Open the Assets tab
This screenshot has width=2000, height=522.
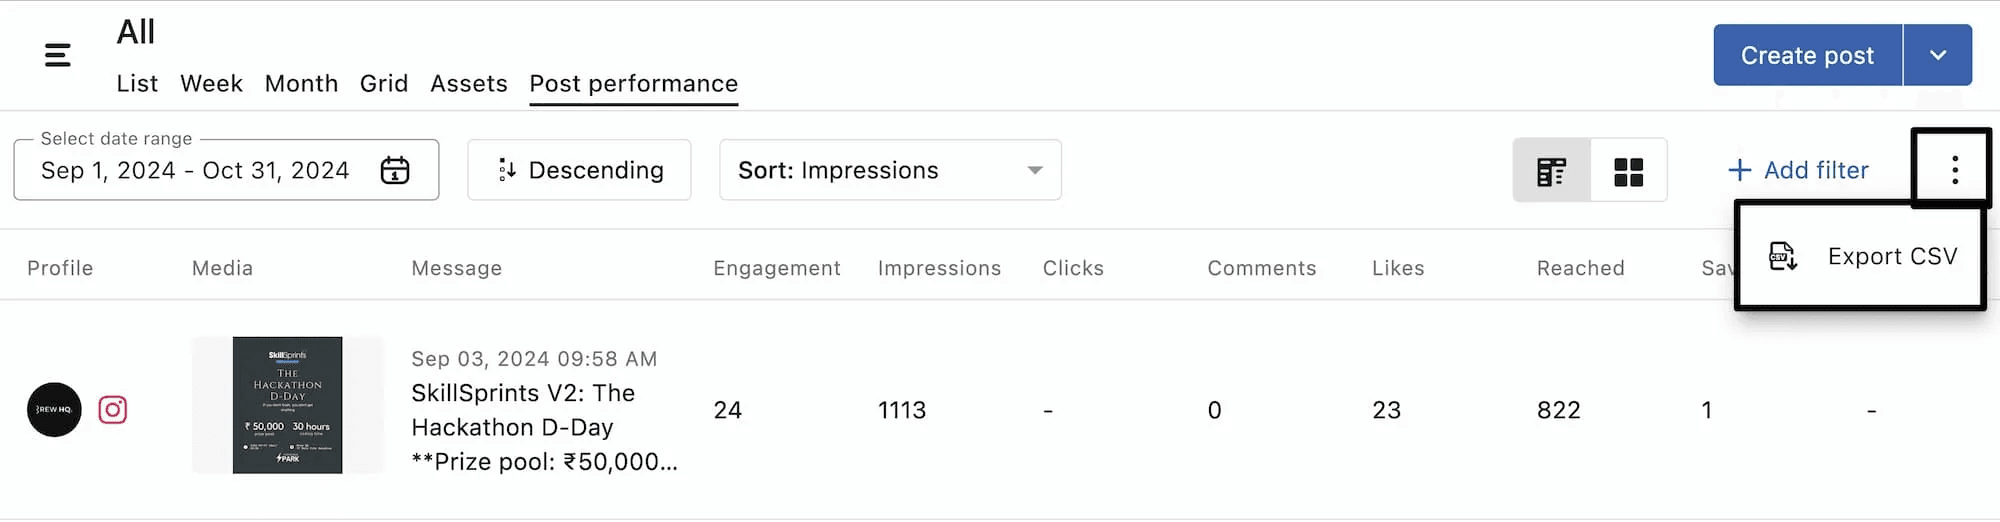[468, 83]
